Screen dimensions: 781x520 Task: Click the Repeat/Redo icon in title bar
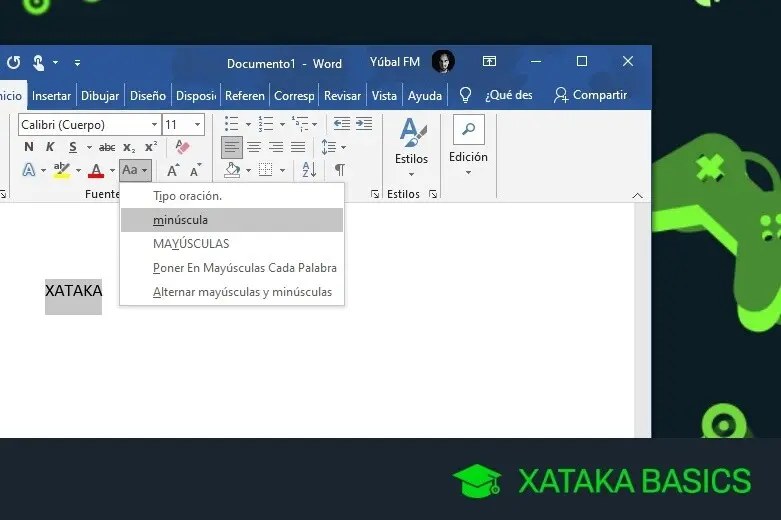tap(13, 63)
